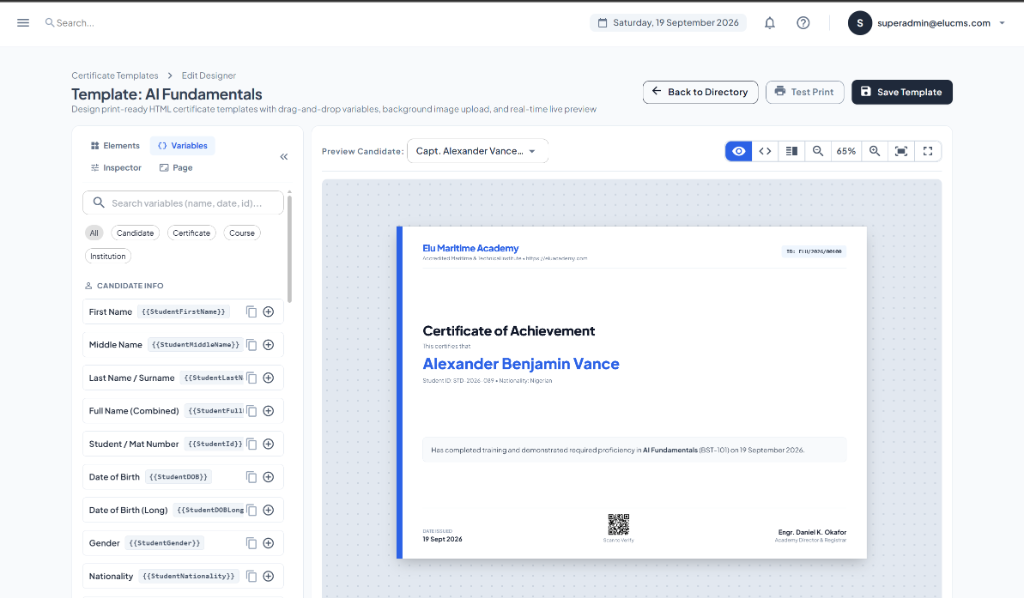Click the 65% zoom level

pos(846,151)
